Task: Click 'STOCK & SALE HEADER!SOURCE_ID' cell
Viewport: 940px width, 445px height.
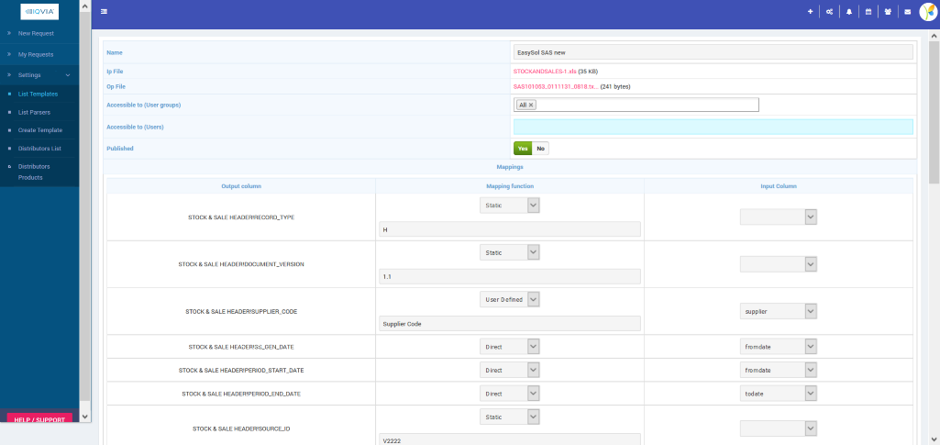Action: [x=241, y=428]
